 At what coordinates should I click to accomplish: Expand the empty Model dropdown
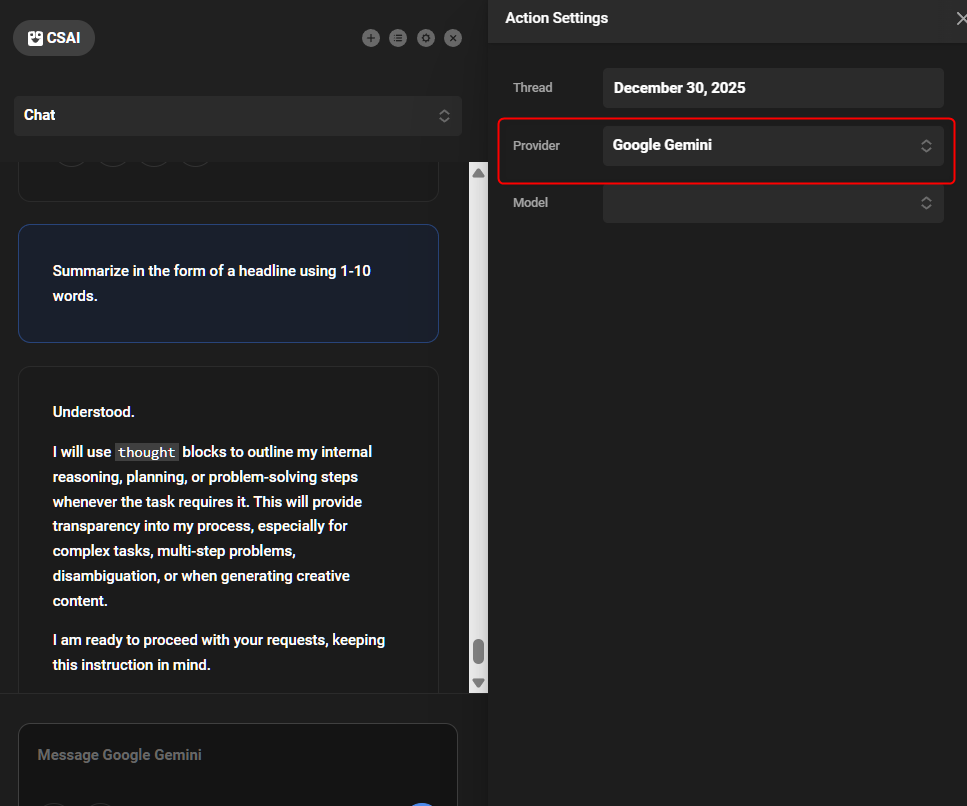(772, 203)
